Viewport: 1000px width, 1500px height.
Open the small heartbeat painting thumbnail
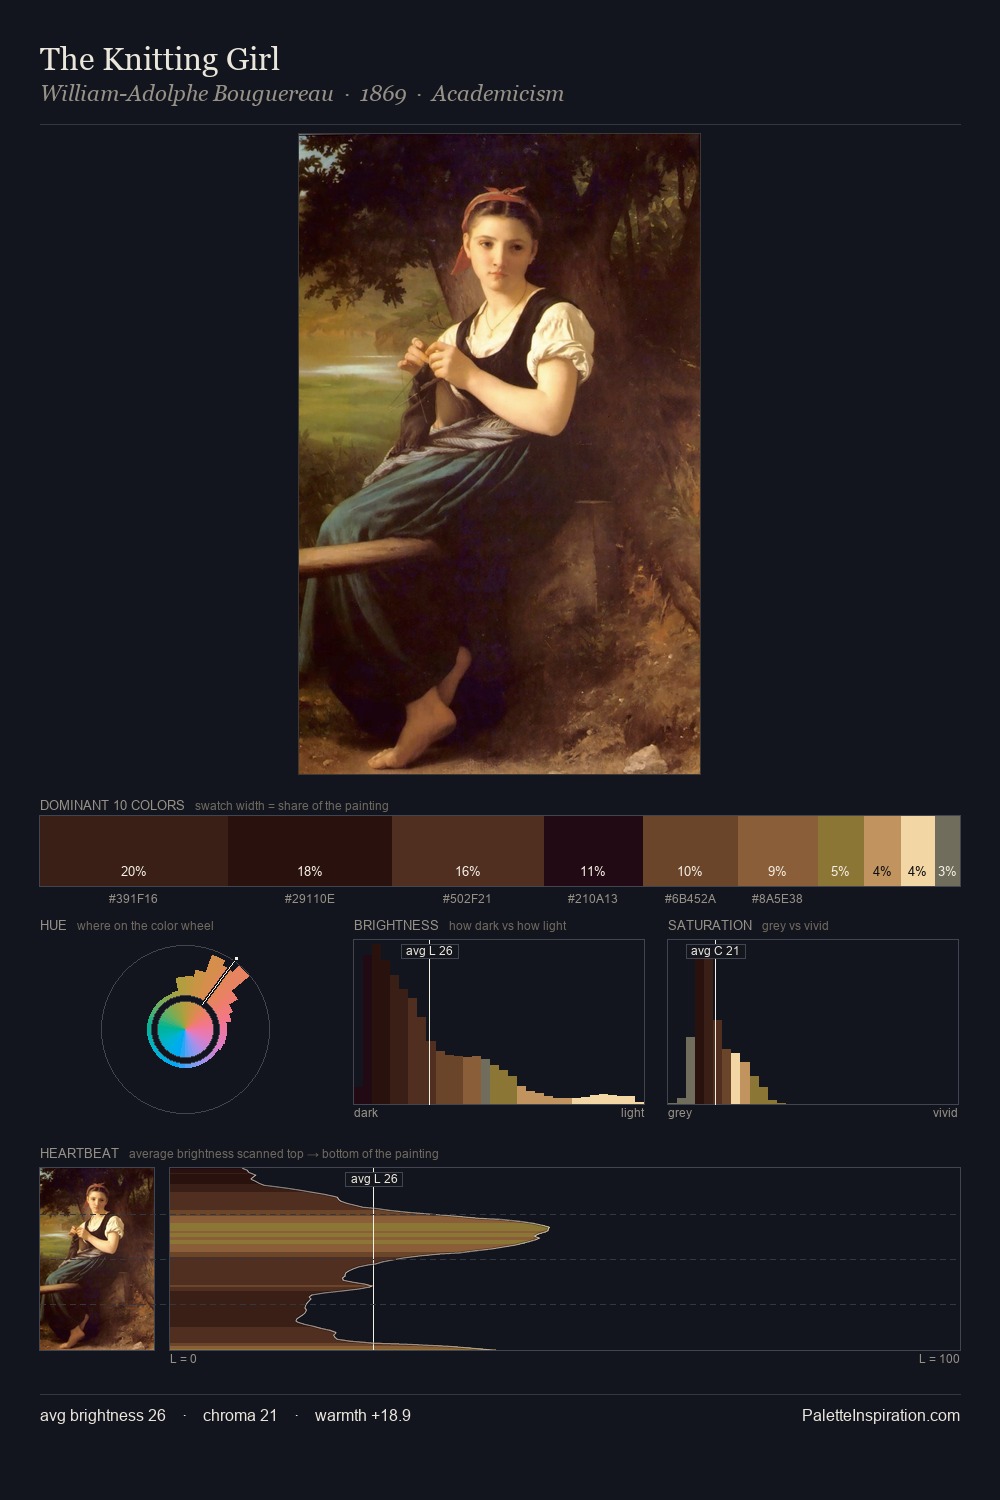coord(97,1259)
